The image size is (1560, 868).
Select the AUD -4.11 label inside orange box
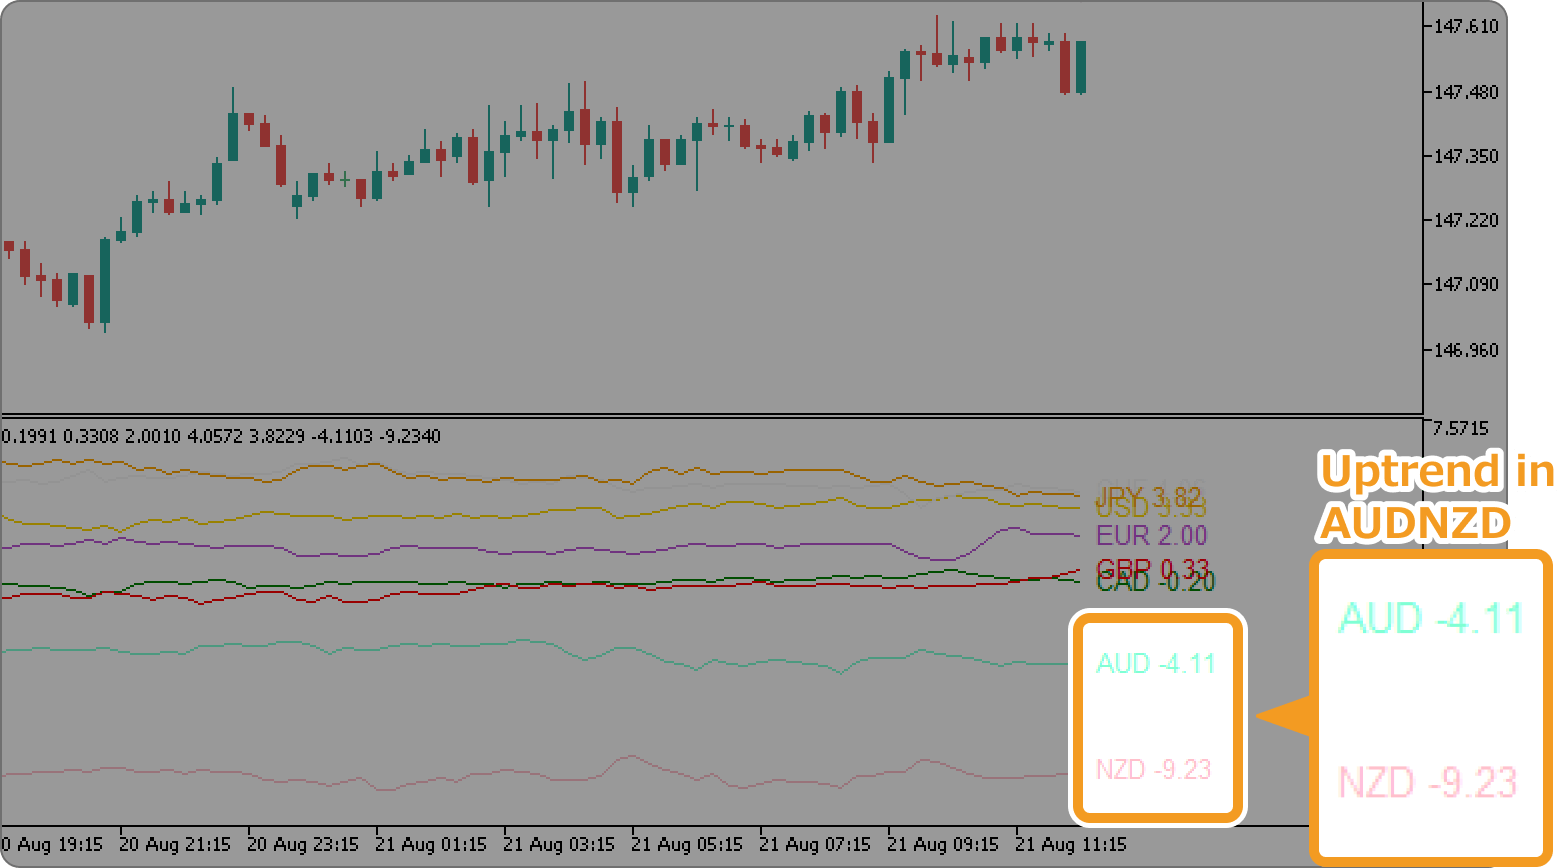click(1157, 663)
